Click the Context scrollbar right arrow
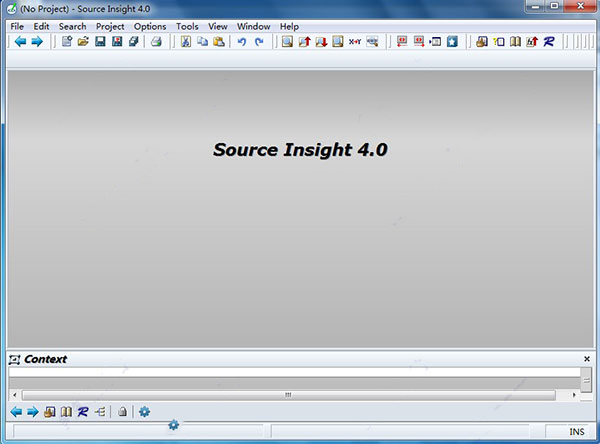The height and width of the screenshot is (444, 600). 574,395
